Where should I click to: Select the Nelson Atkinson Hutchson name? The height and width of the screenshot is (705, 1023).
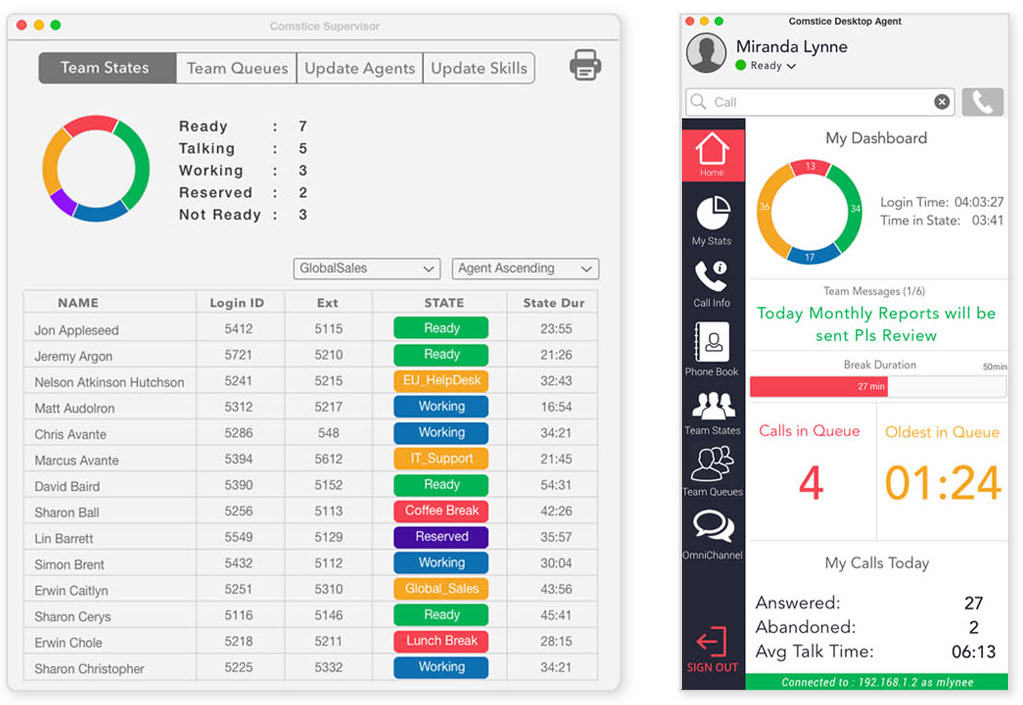(110, 382)
